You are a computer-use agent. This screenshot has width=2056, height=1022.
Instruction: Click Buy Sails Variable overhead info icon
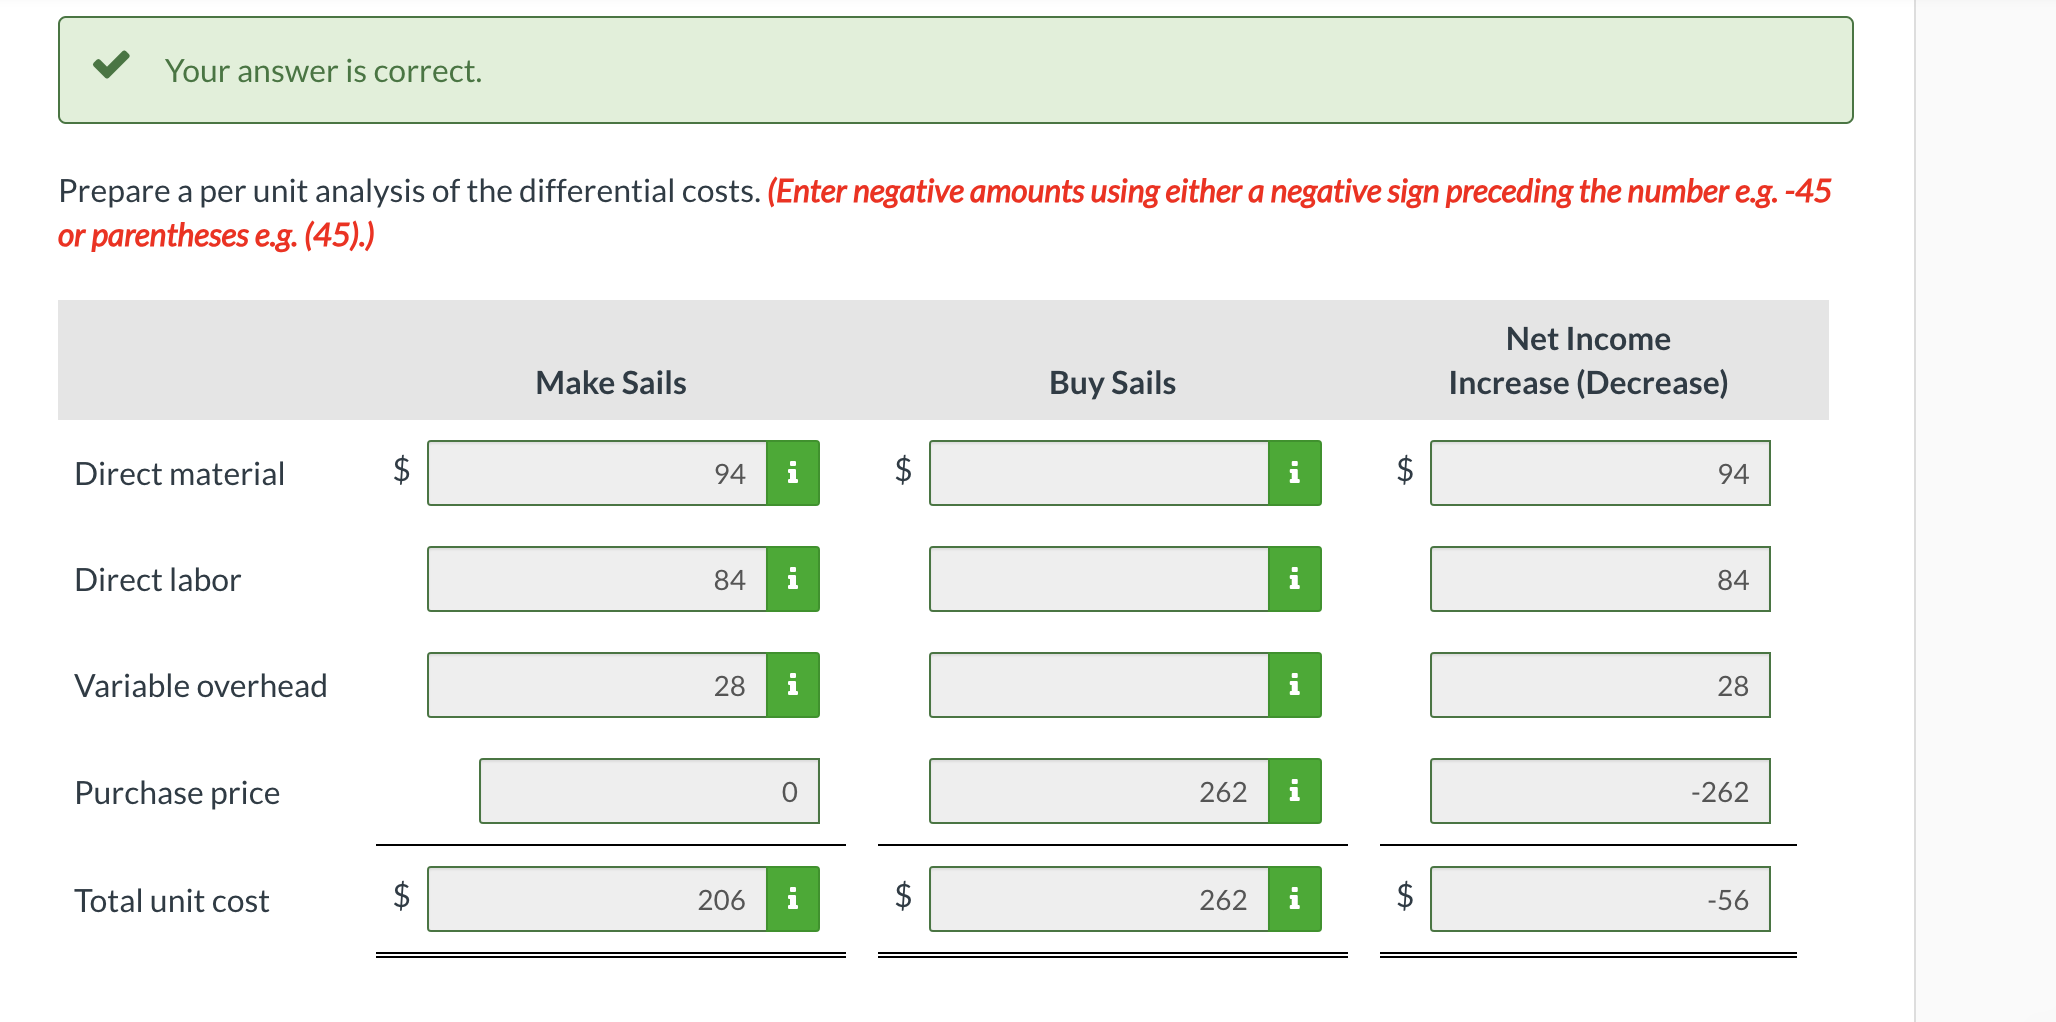click(x=1295, y=685)
